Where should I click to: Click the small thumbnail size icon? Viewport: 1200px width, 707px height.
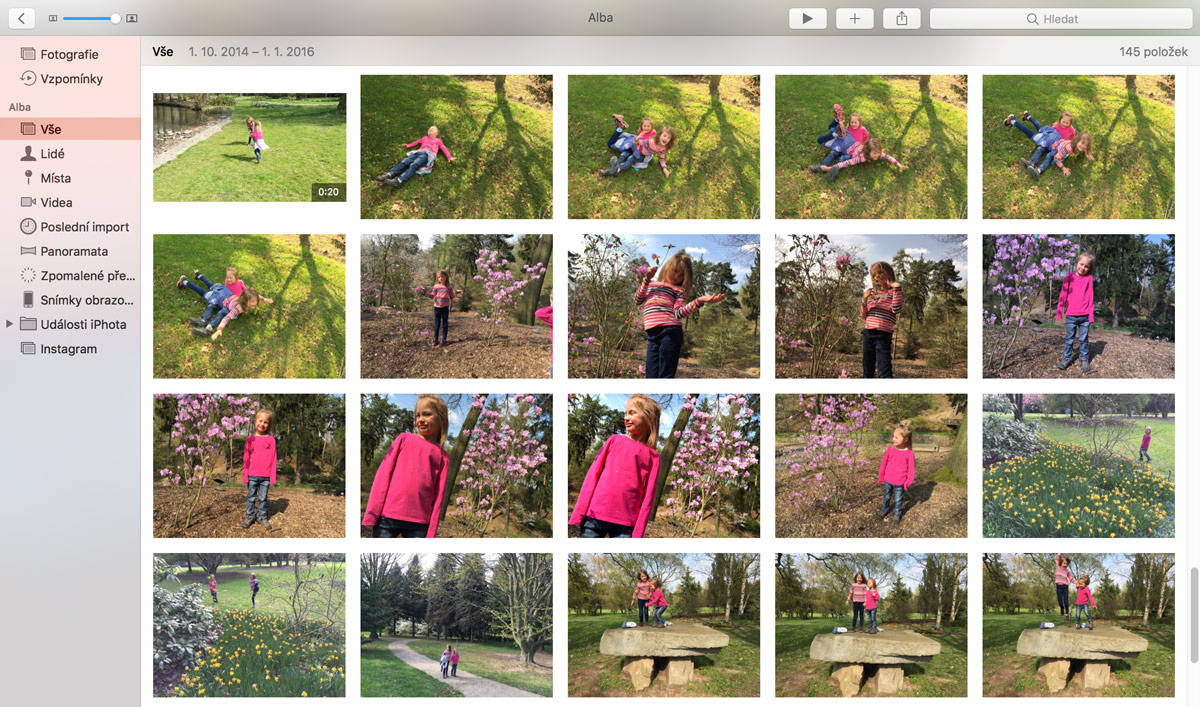pyautogui.click(x=53, y=19)
